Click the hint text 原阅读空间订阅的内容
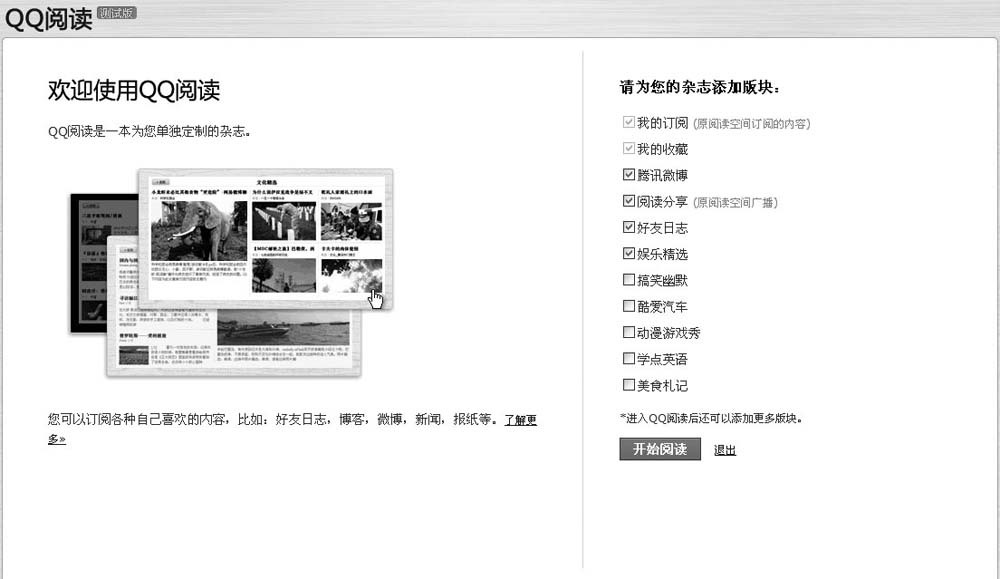 pos(752,124)
